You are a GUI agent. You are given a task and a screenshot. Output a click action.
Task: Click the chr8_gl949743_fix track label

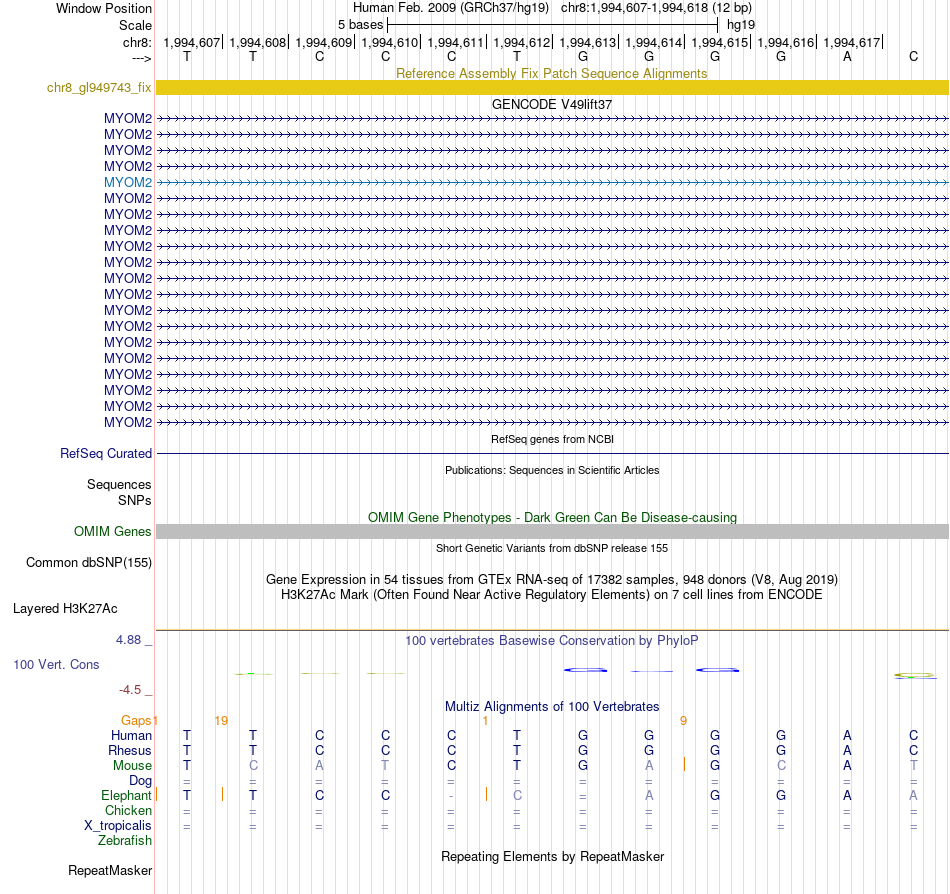click(x=99, y=87)
